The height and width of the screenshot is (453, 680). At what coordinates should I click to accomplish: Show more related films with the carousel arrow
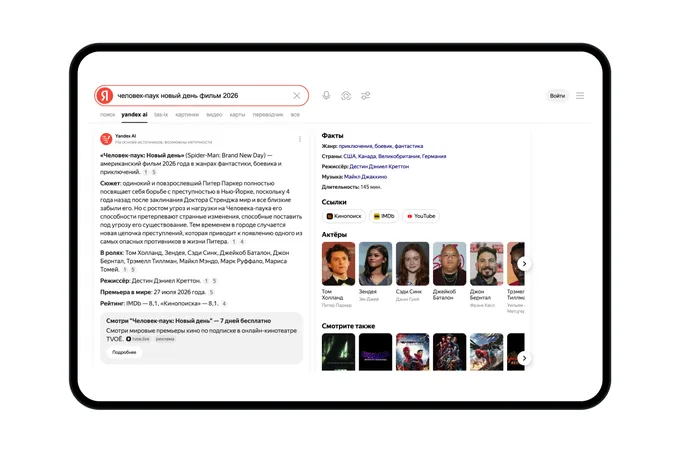click(524, 358)
